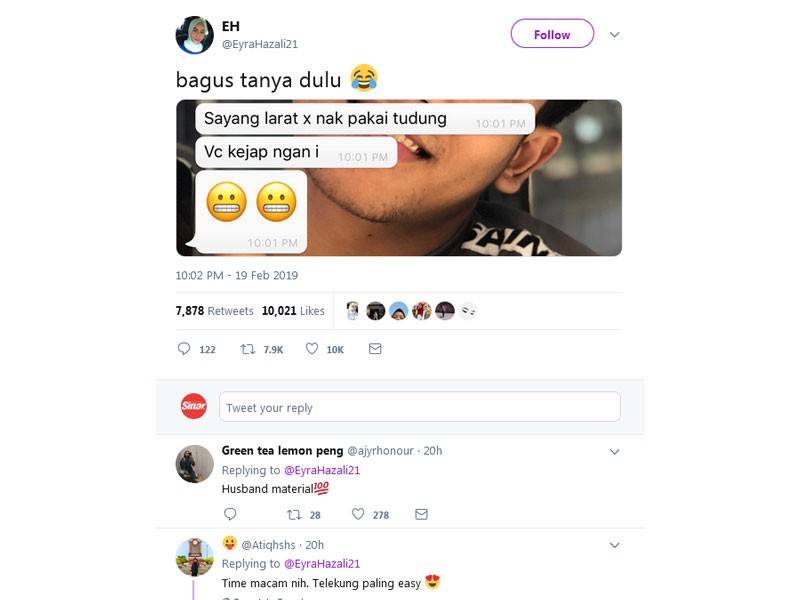This screenshot has height=600, width=800.
Task: Reply to Green tea lemon peng's comment
Action: click(230, 515)
